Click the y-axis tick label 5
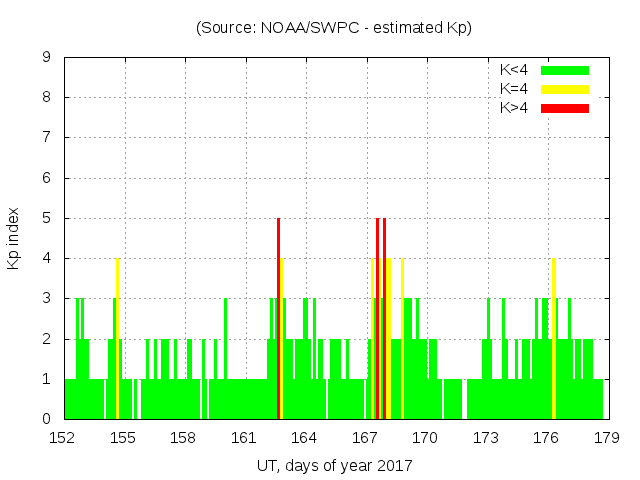This screenshot has height=480, width=640. [47, 218]
